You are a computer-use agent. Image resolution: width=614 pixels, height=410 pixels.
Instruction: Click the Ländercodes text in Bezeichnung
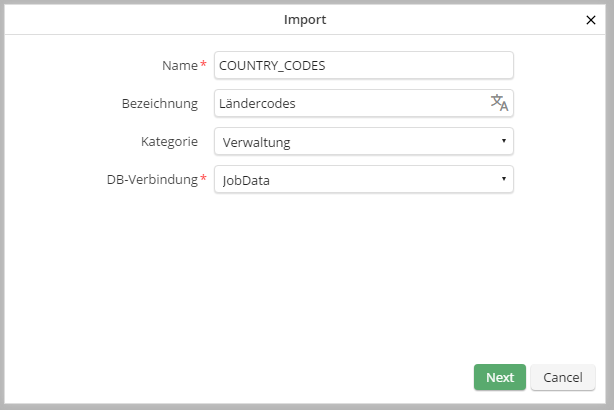coord(258,103)
